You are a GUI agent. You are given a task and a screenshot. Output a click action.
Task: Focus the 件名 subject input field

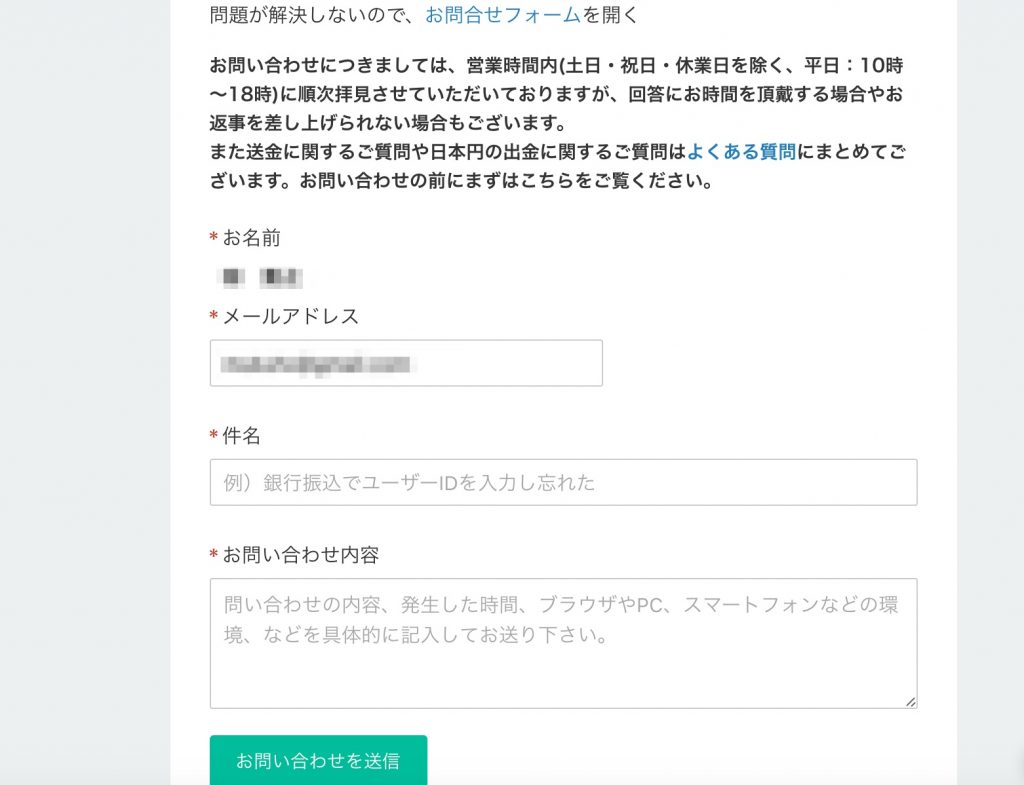[564, 482]
